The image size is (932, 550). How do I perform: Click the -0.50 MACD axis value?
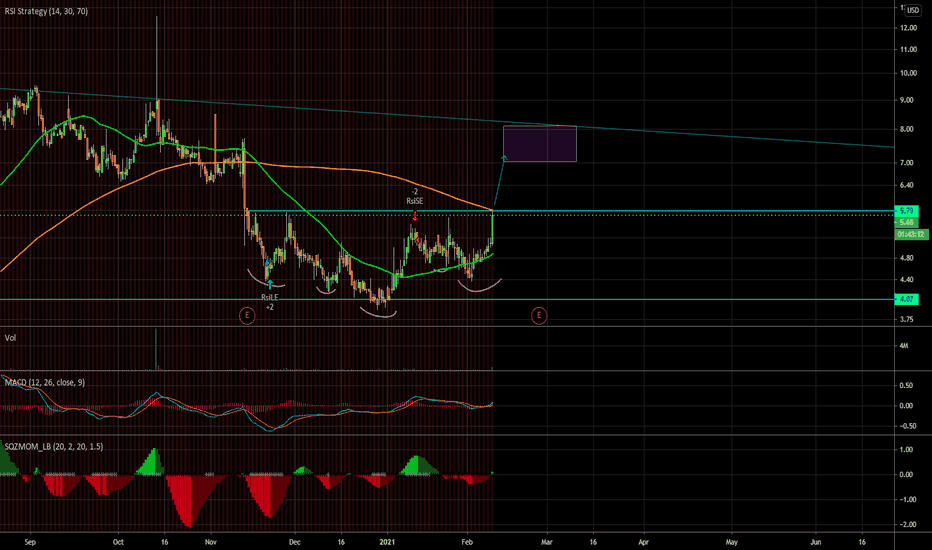[x=906, y=426]
